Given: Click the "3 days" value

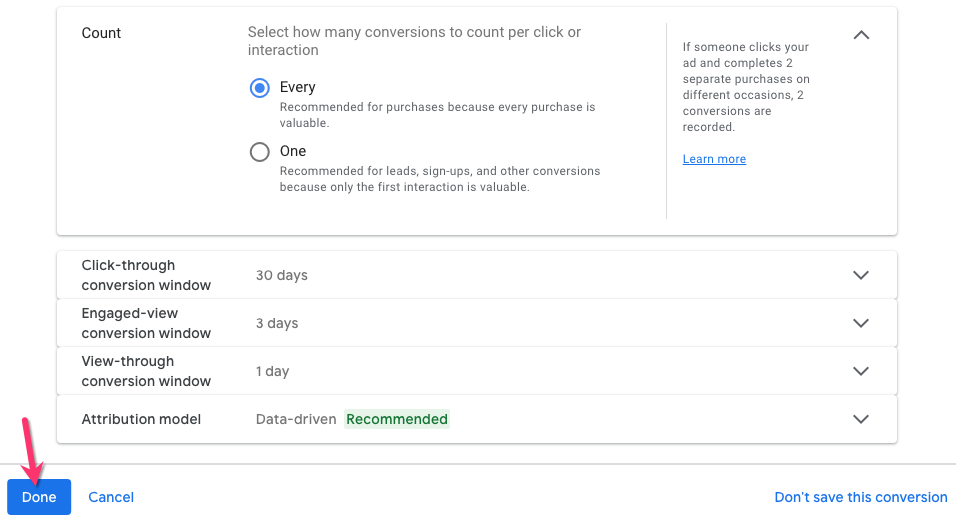Looking at the screenshot, I should coord(277,323).
